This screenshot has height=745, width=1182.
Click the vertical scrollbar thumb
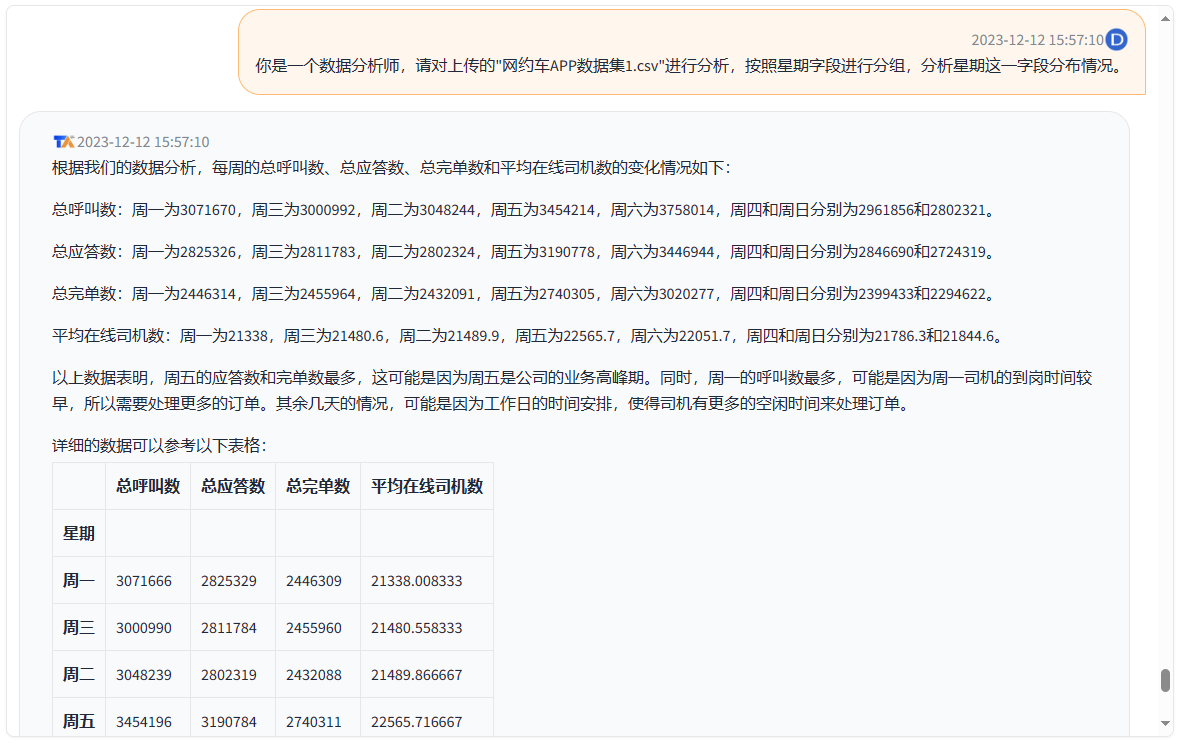pyautogui.click(x=1165, y=679)
